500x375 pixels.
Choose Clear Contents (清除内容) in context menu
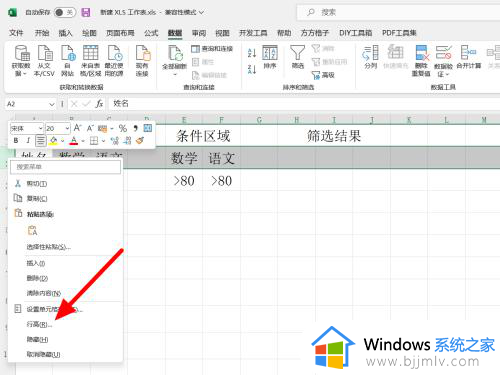click(65, 293)
